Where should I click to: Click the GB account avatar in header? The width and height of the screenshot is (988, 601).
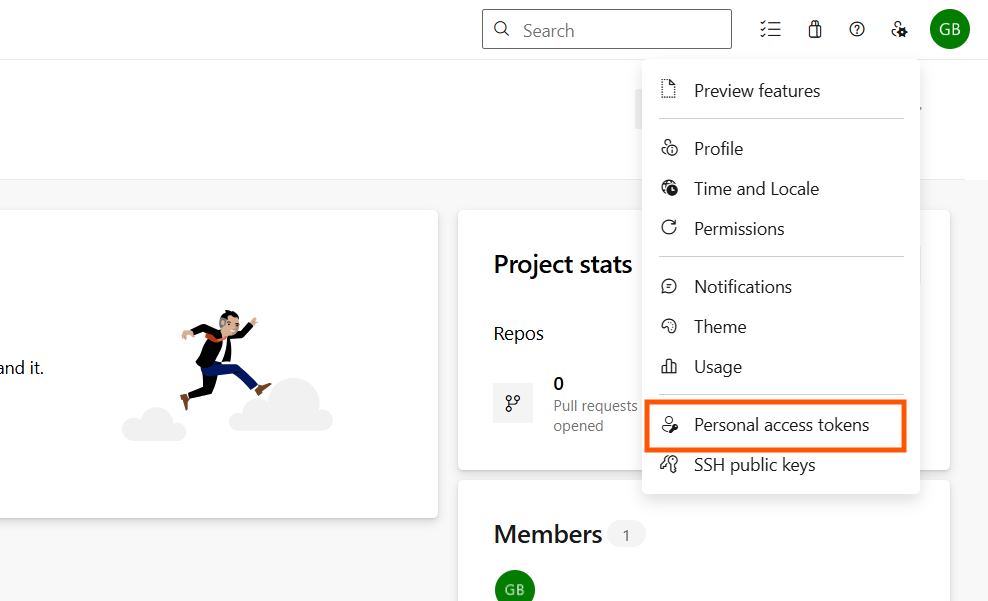(949, 30)
